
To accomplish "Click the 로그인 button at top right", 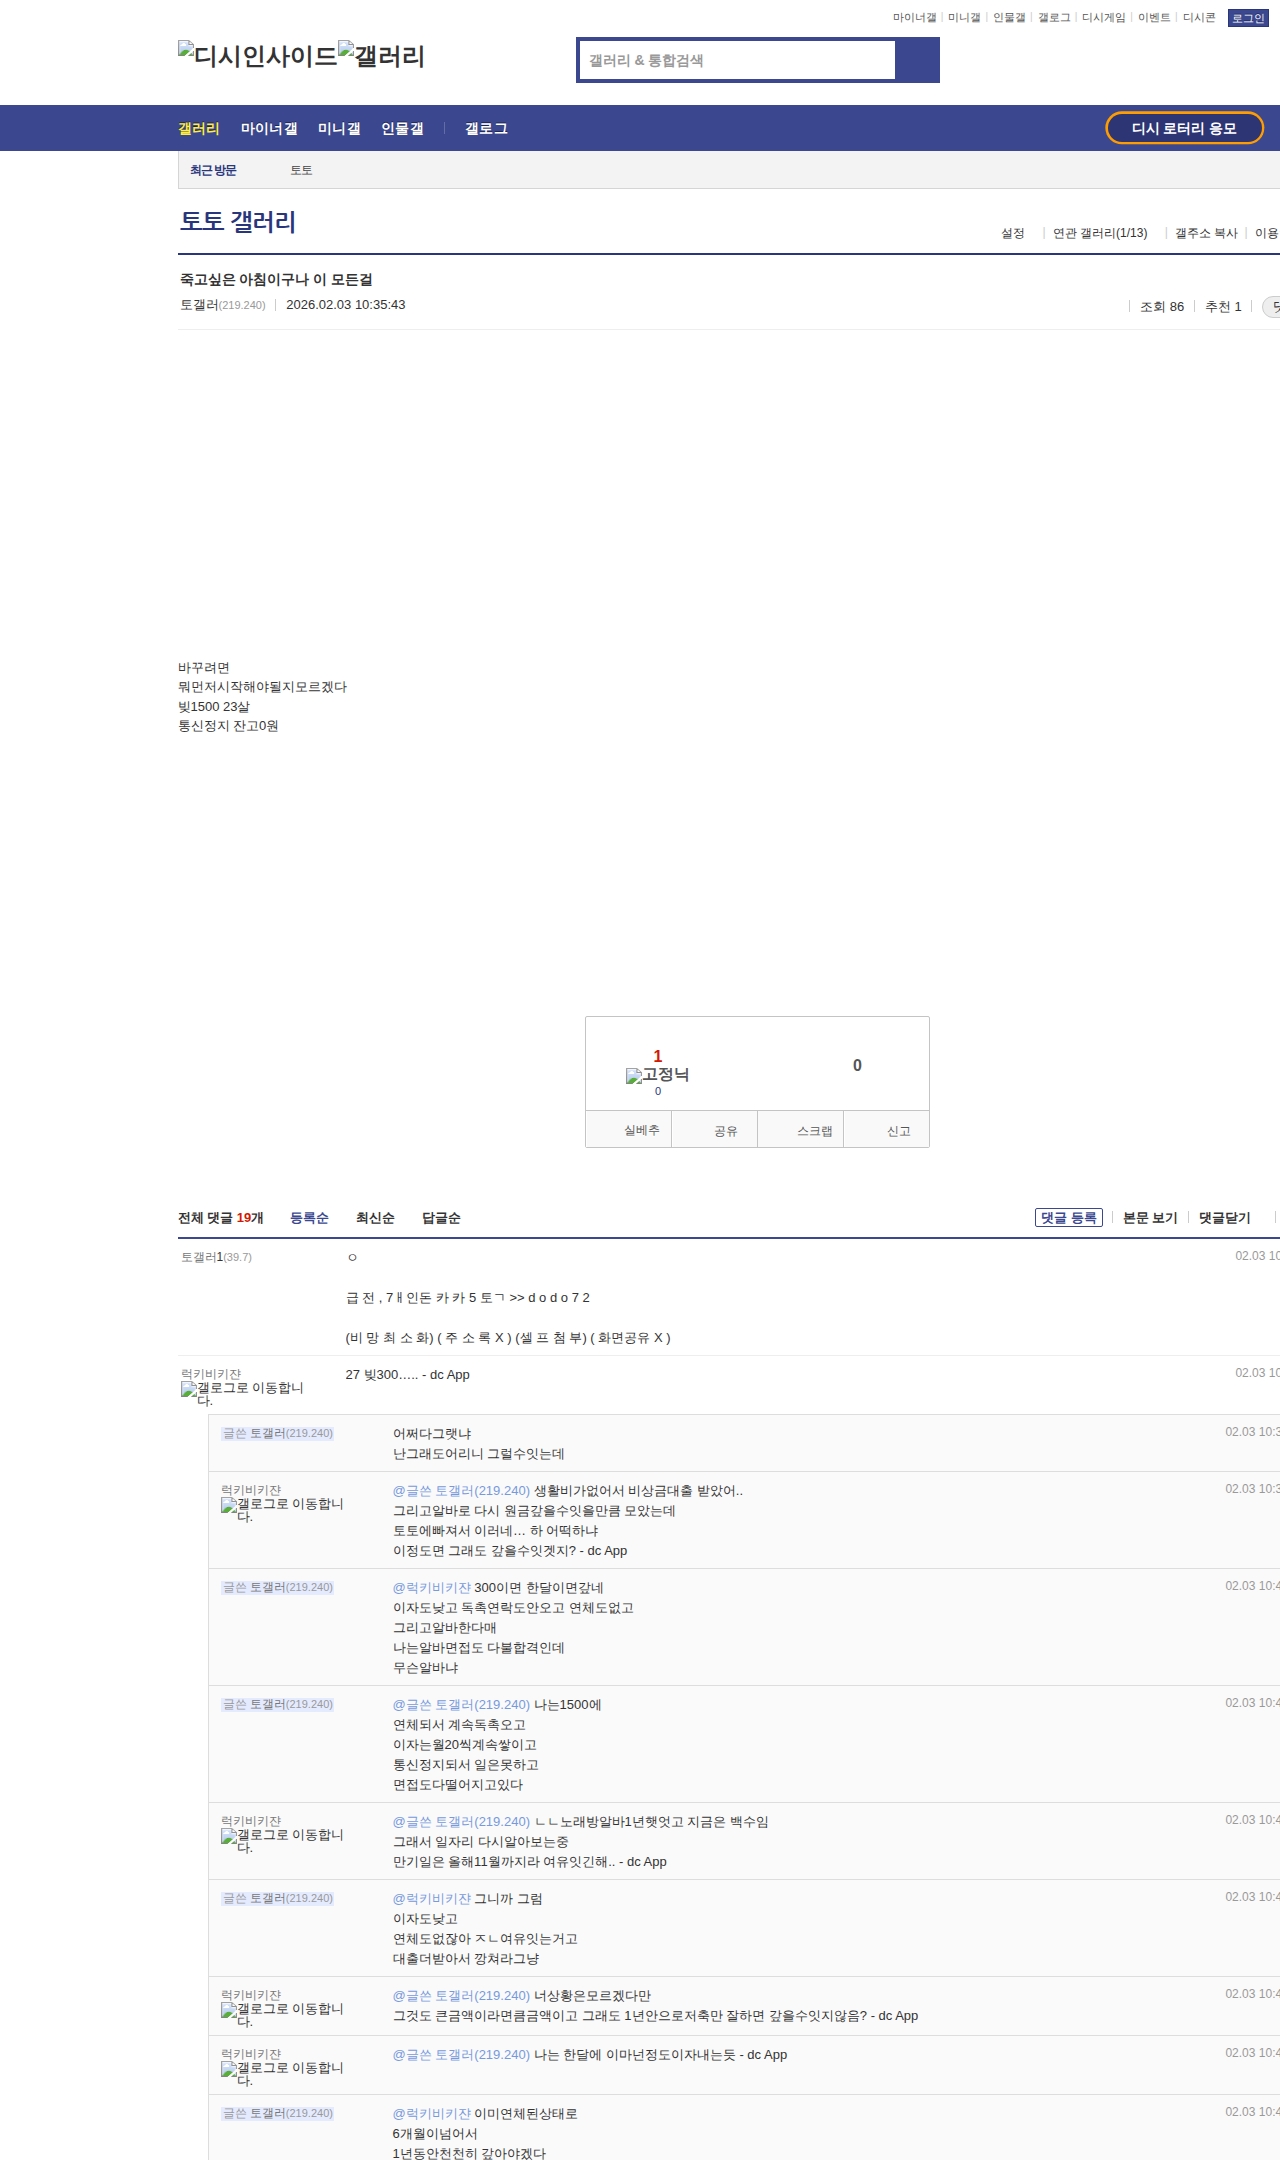I will tap(1247, 18).
